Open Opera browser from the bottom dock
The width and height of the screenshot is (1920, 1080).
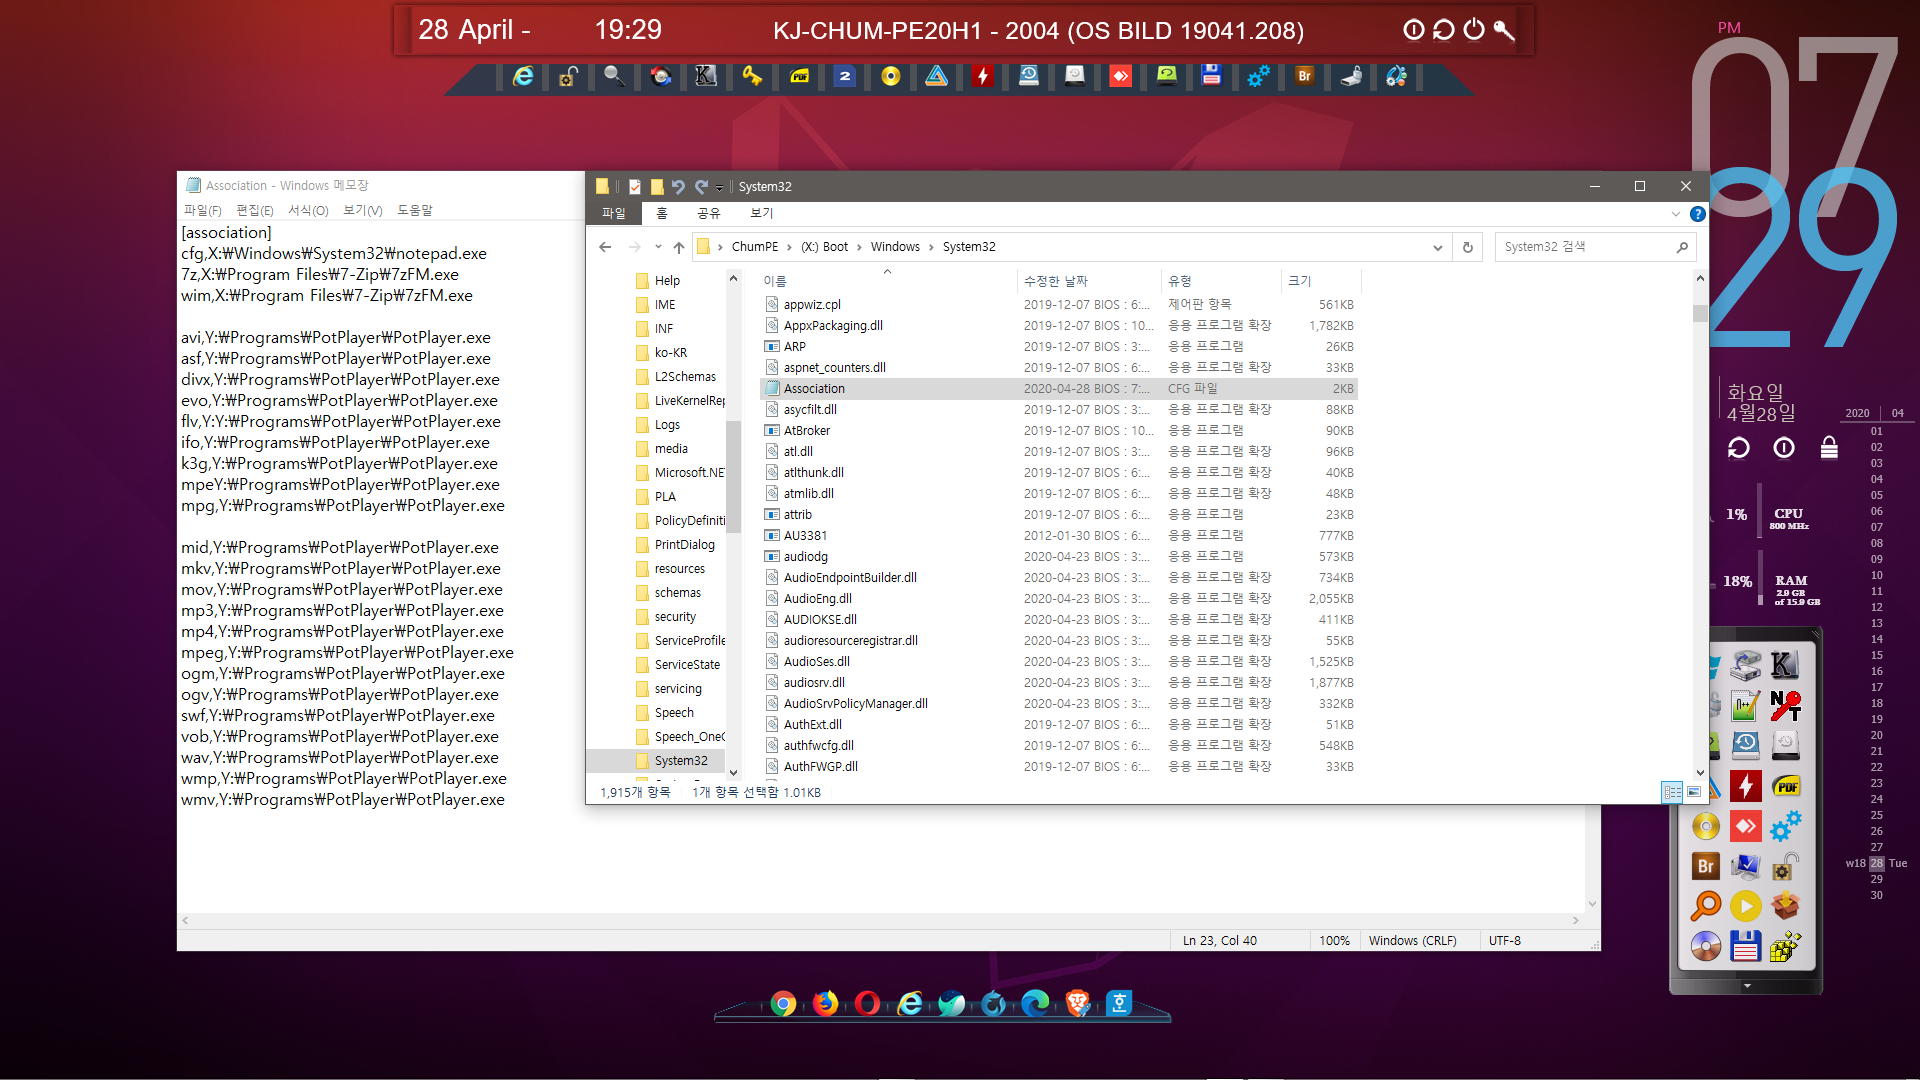tap(867, 1004)
